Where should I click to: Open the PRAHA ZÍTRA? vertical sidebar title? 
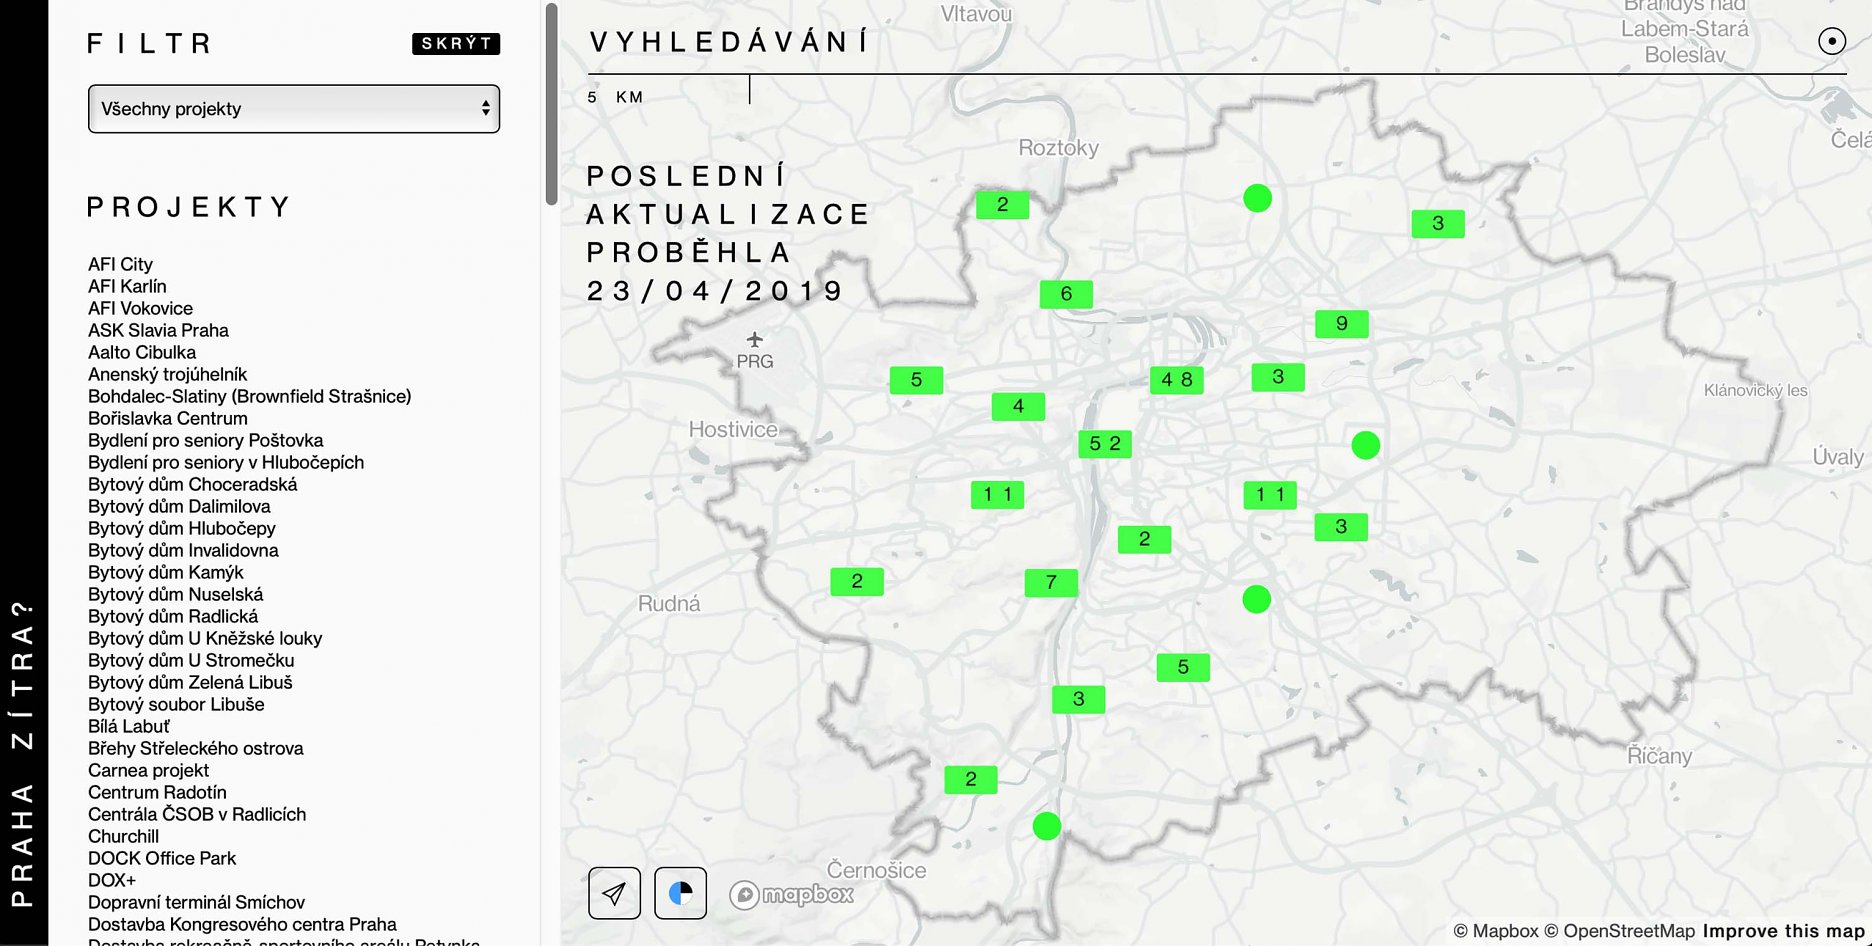coord(22,753)
